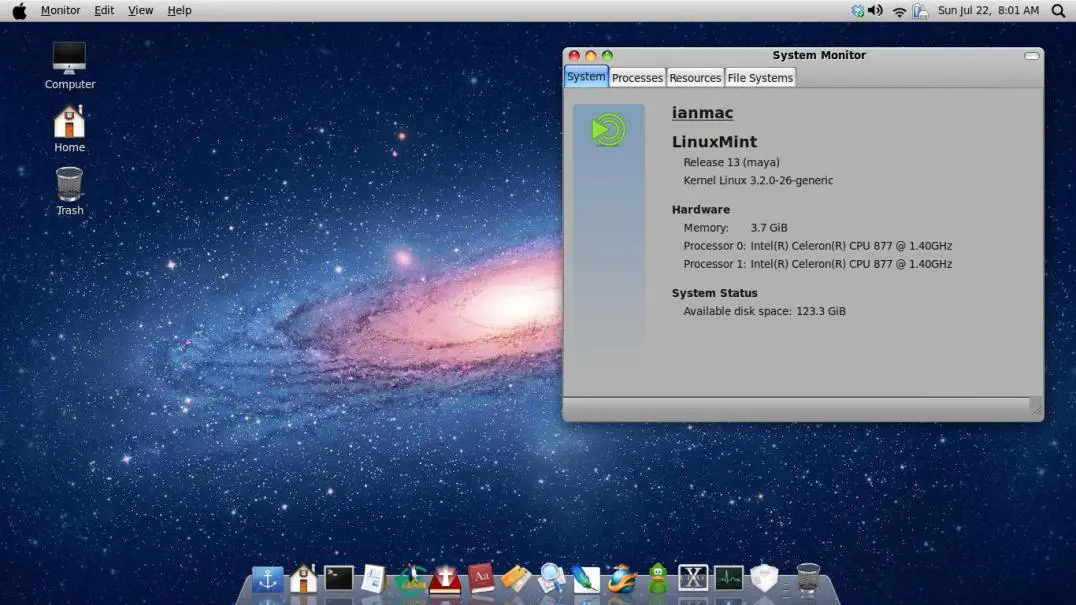Expand the View menu
This screenshot has width=1076, height=605.
141,11
